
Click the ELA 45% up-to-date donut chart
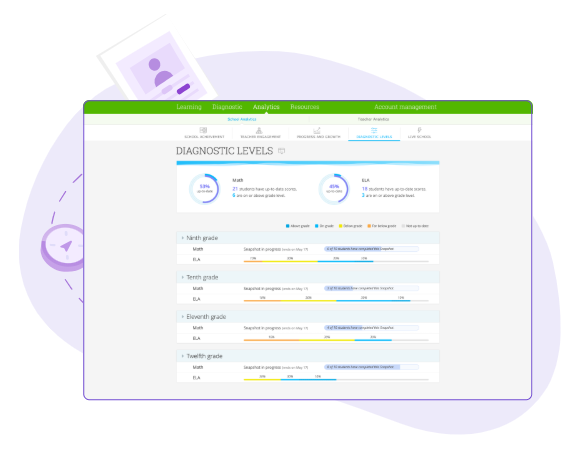[334, 189]
